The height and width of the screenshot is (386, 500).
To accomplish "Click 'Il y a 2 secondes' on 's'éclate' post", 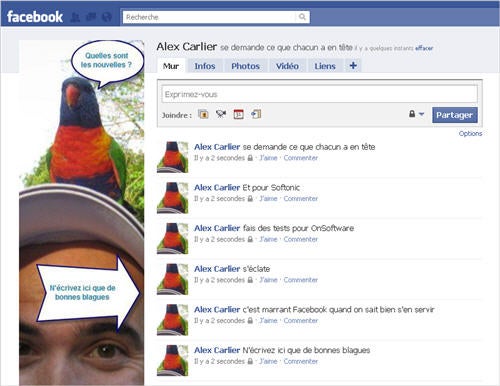I will click(x=219, y=280).
